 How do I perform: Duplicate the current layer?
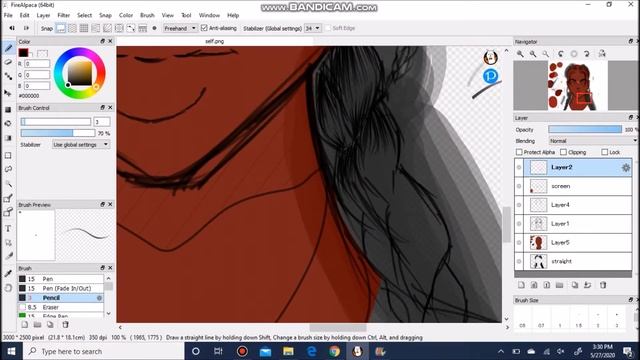click(x=575, y=285)
